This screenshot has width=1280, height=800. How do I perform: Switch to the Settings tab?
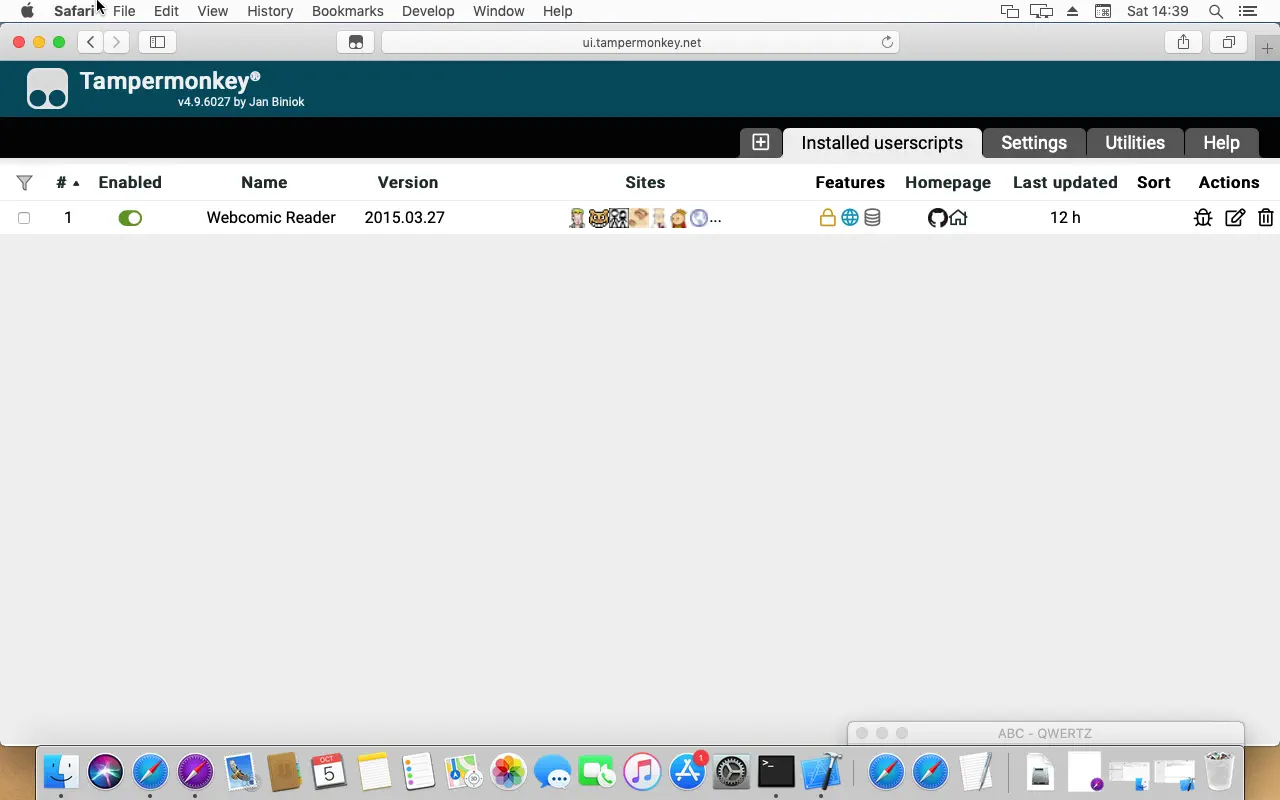tap(1033, 143)
